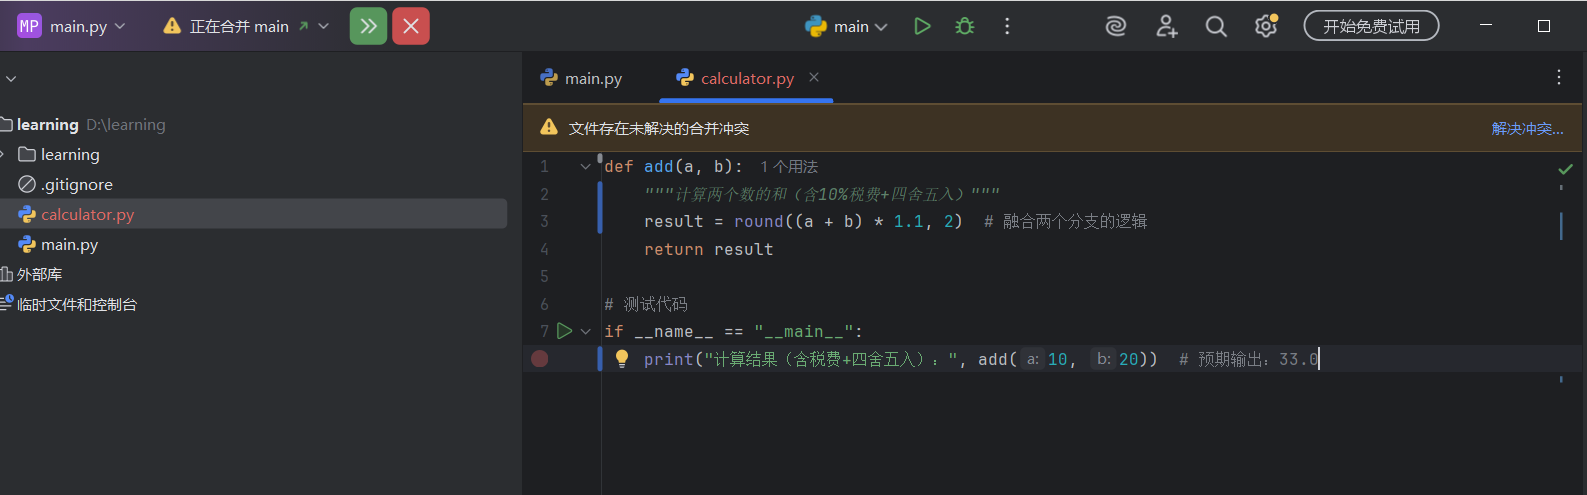The height and width of the screenshot is (495, 1587).
Task: Open editor tabs options menu
Action: (x=1559, y=77)
